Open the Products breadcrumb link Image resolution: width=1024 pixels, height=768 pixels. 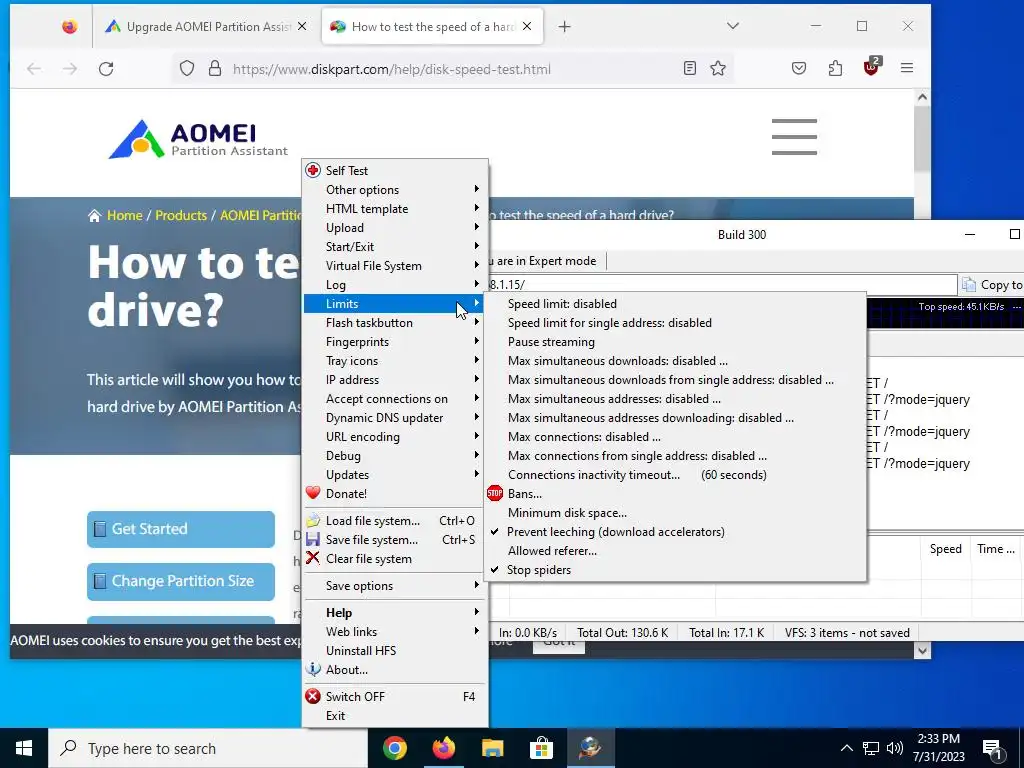181,216
